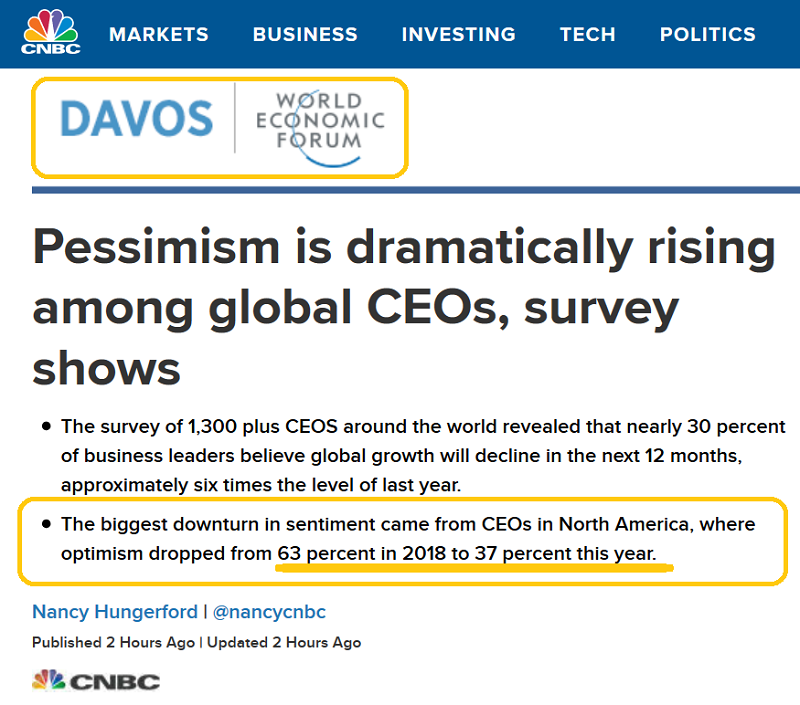Click the Updated 2 Hours Ago timestamp
800x705 pixels.
pyautogui.click(x=285, y=642)
